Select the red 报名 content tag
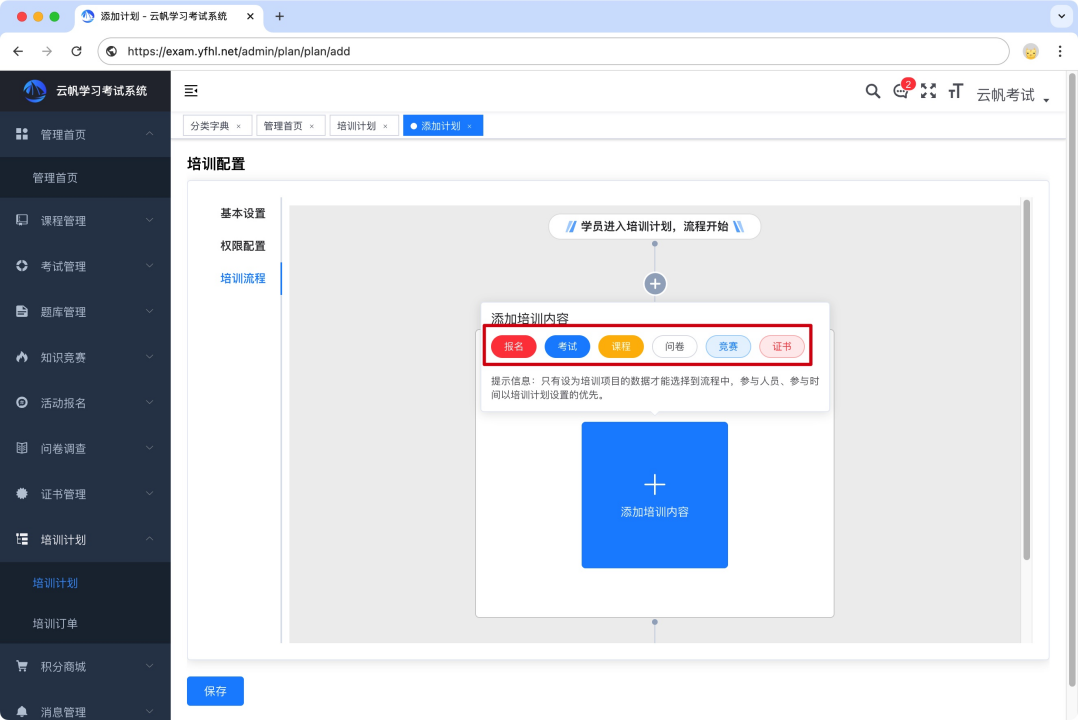 [x=514, y=346]
